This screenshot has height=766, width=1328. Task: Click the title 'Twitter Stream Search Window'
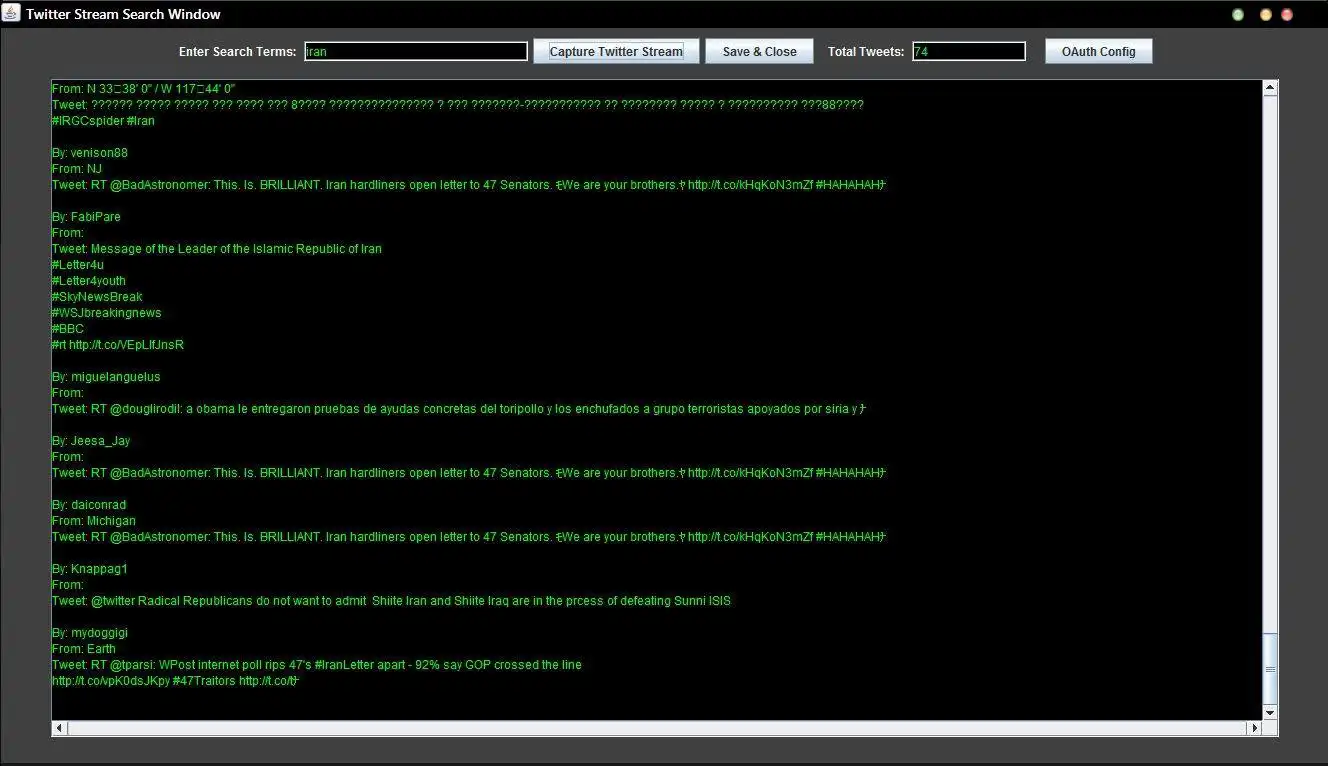[123, 14]
